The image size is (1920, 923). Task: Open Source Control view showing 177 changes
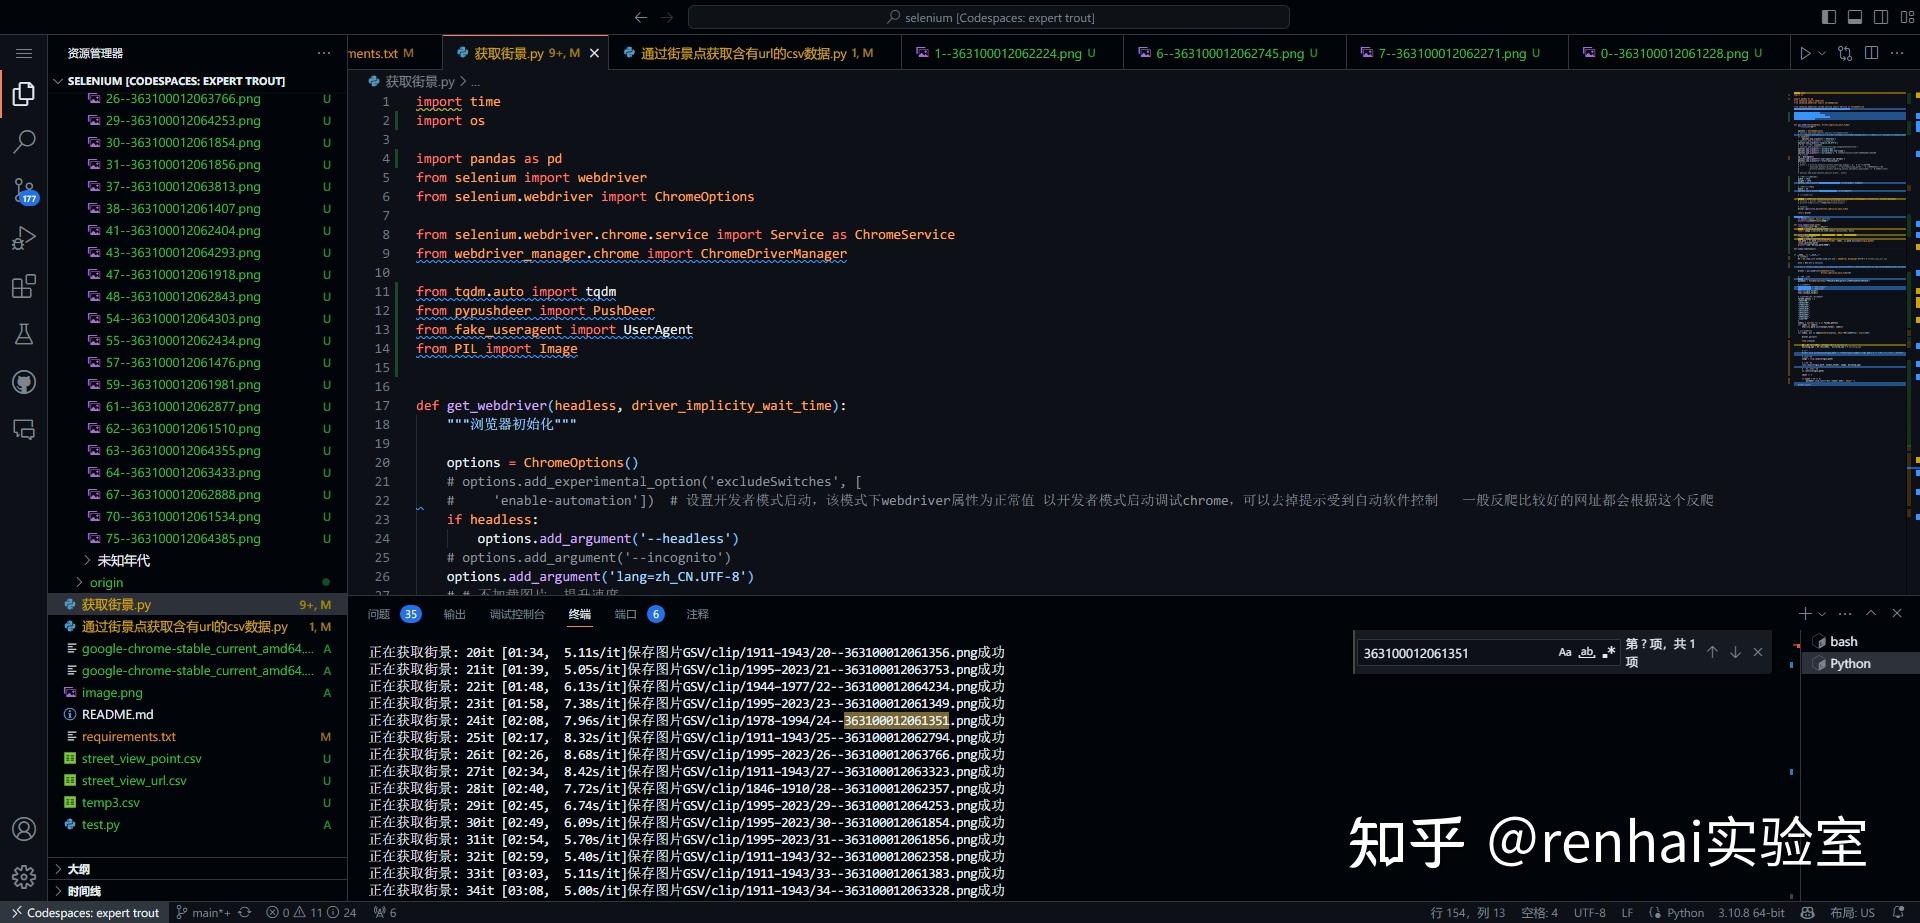click(24, 192)
